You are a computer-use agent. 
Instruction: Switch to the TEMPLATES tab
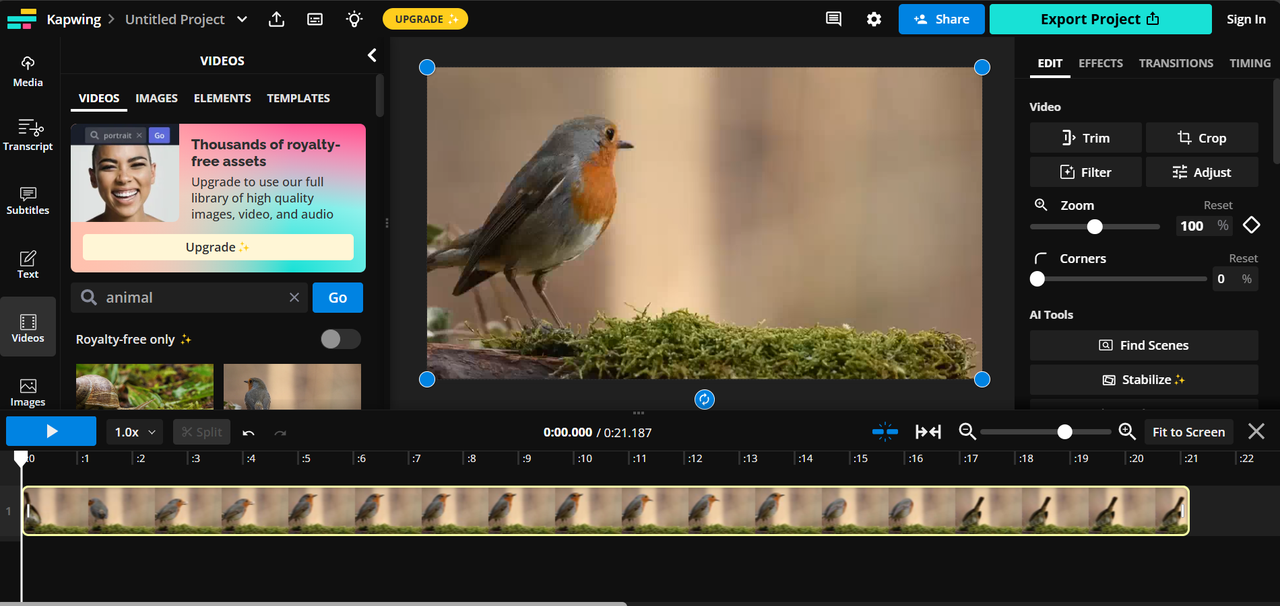click(298, 98)
